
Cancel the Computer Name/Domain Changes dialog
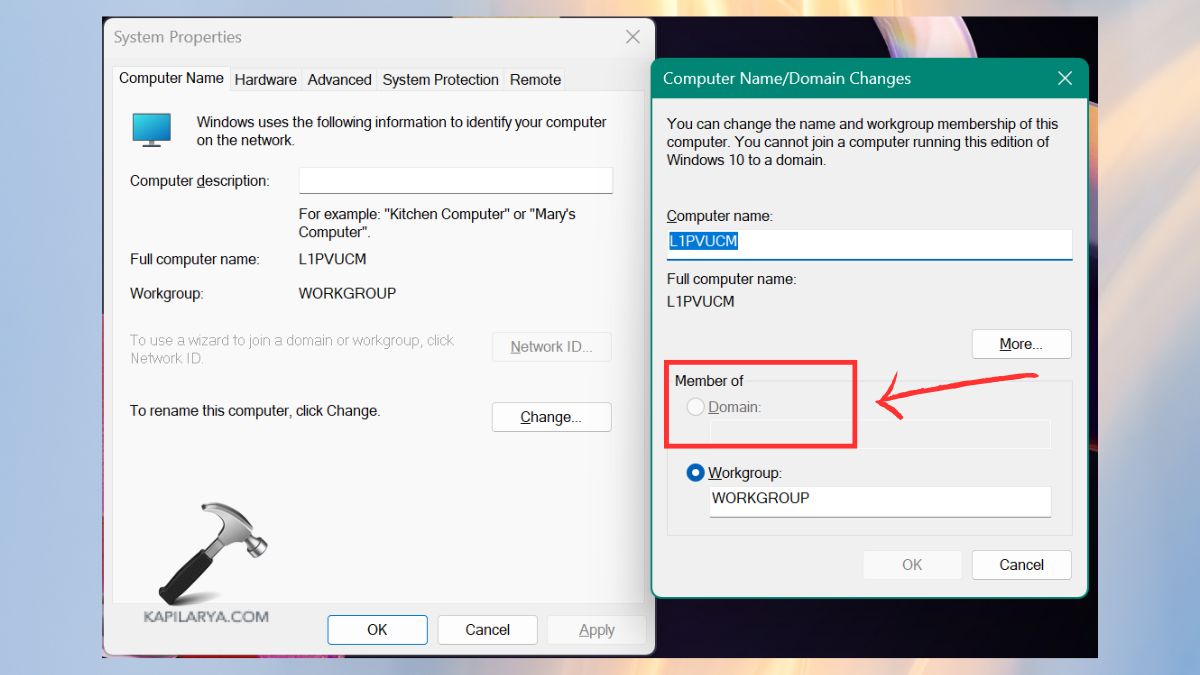[1021, 565]
